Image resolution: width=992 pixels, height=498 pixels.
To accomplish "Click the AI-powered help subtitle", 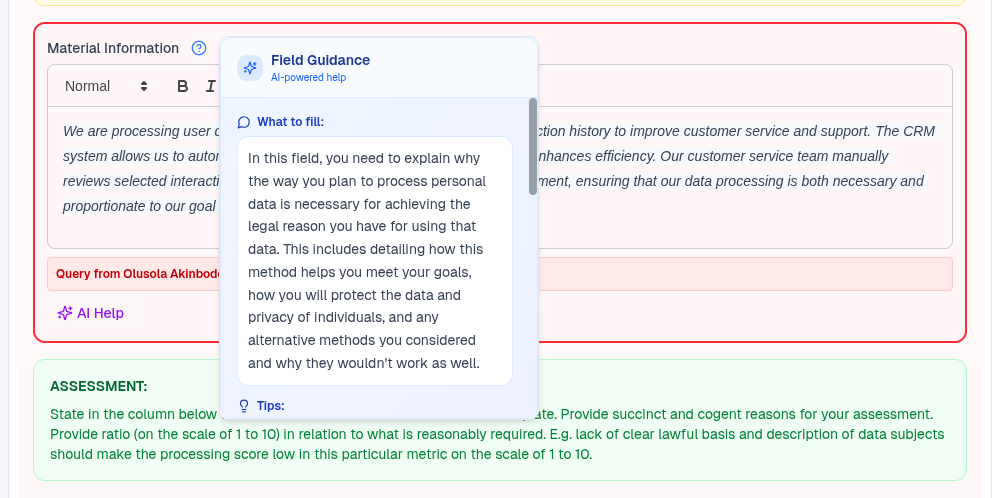I will click(x=308, y=77).
